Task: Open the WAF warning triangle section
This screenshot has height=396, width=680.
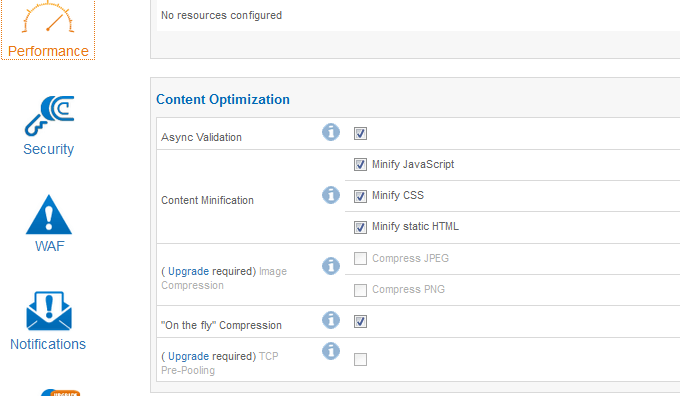Action: click(49, 223)
